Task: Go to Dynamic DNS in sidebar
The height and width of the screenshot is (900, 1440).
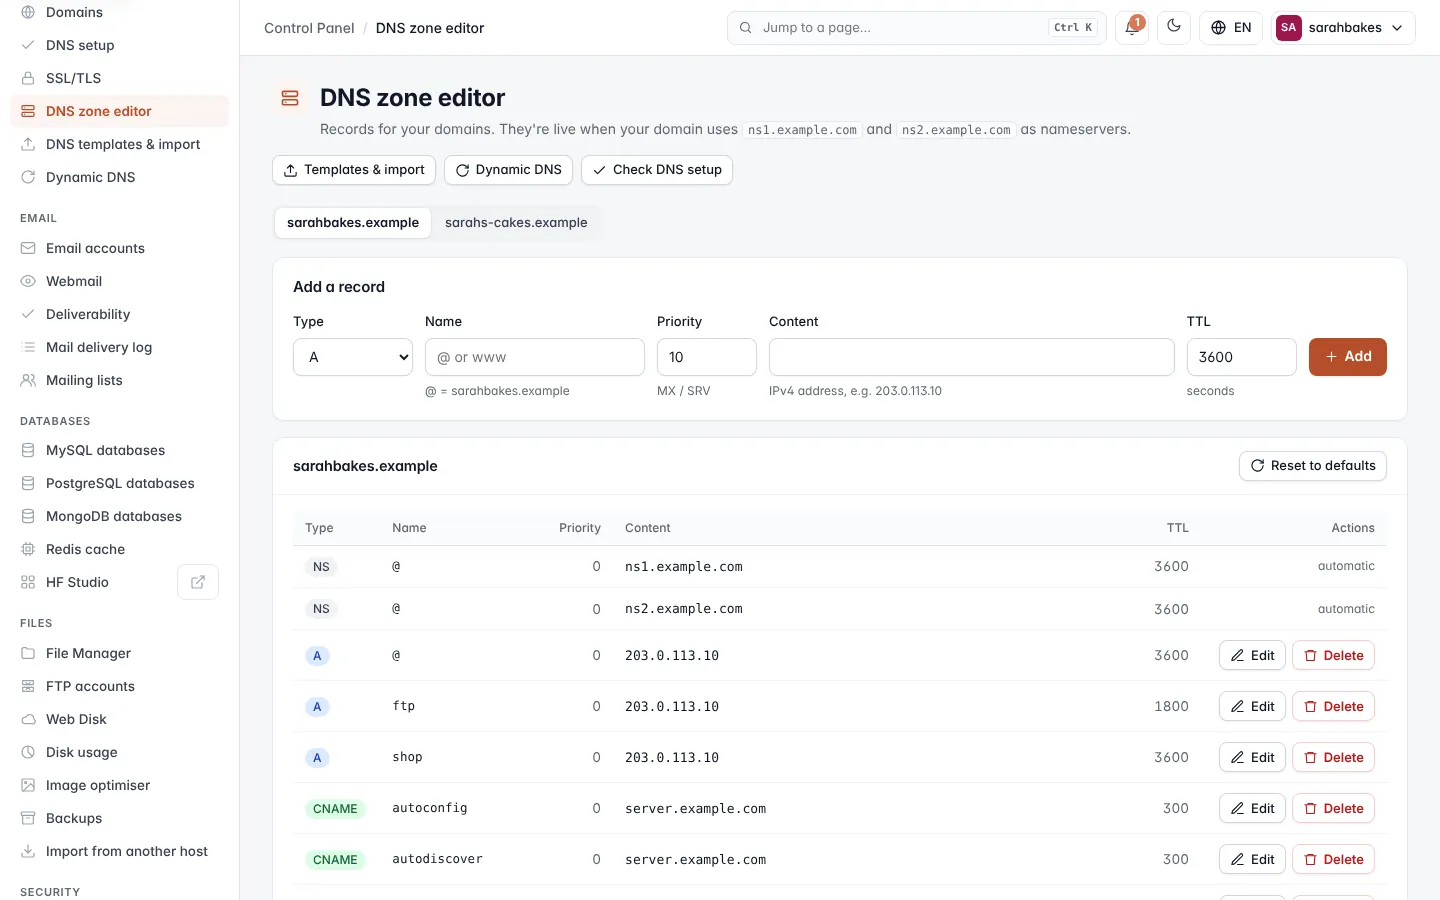Action: click(119, 177)
